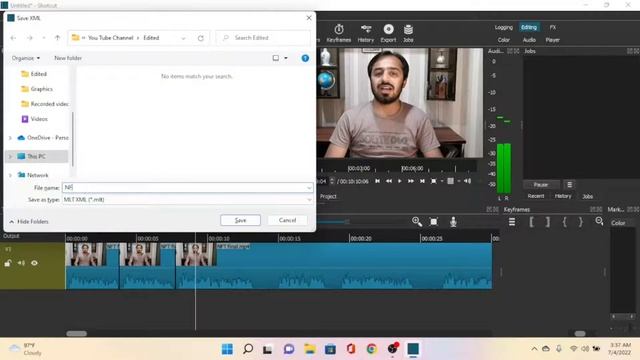Record audio with the microphone icon
Viewport: 640px width, 360px height.
point(453,222)
